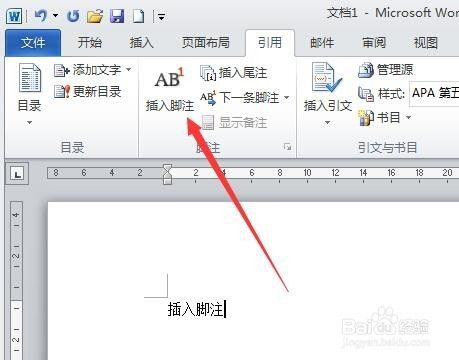Click the tab selector box left of ruler

tap(17, 173)
